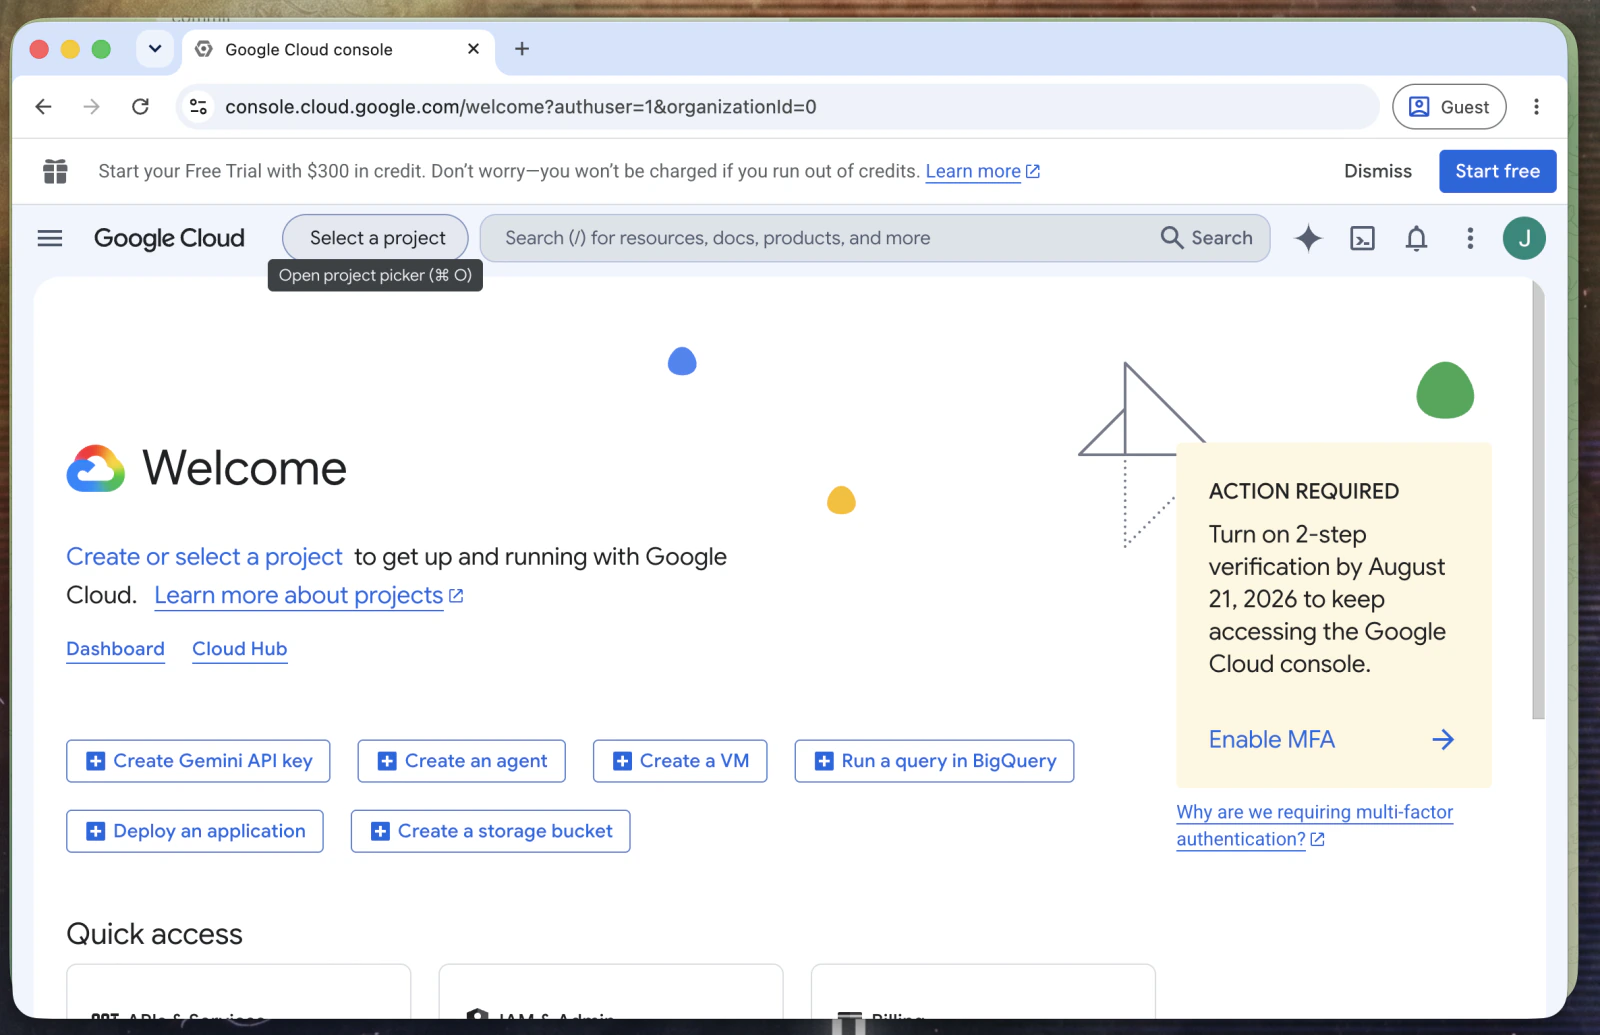This screenshot has width=1600, height=1035.
Task: Open the console settings three-dot menu
Action: (x=1470, y=238)
